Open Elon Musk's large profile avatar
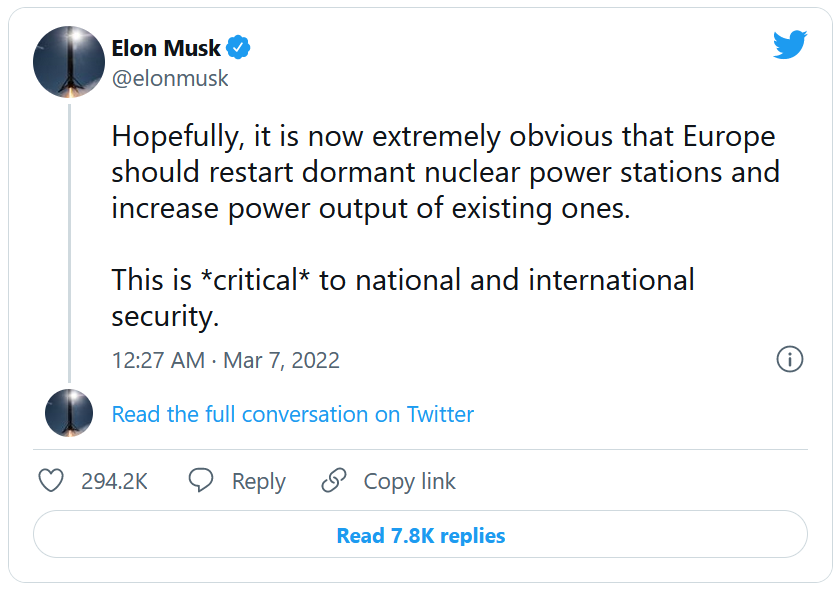The width and height of the screenshot is (839, 591). click(69, 62)
